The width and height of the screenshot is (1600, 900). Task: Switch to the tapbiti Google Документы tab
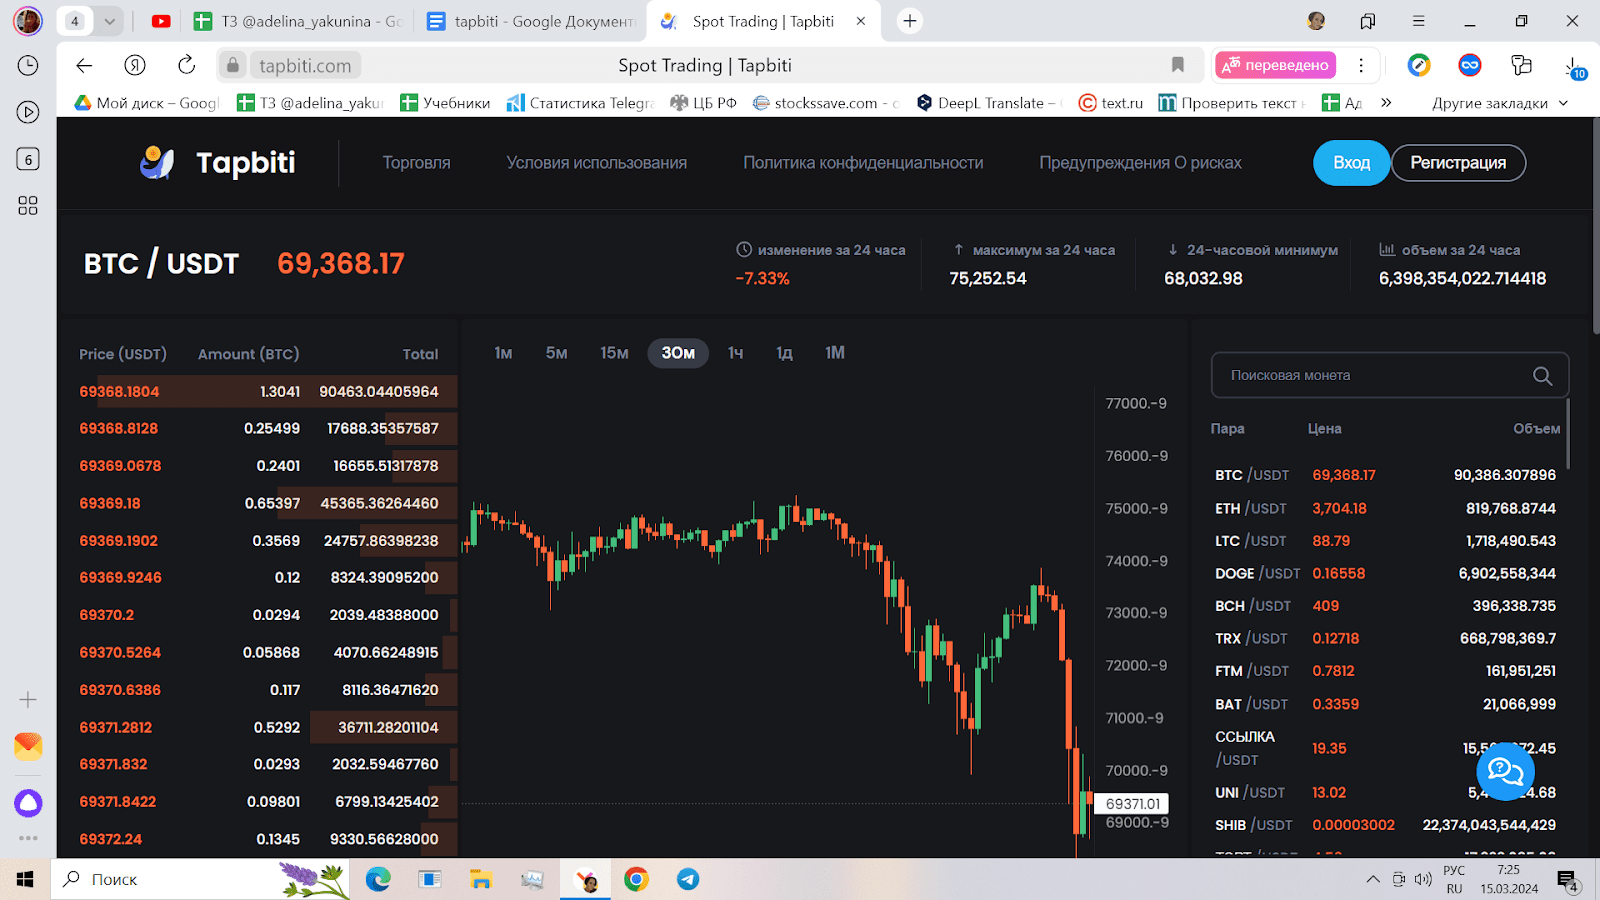pos(530,21)
